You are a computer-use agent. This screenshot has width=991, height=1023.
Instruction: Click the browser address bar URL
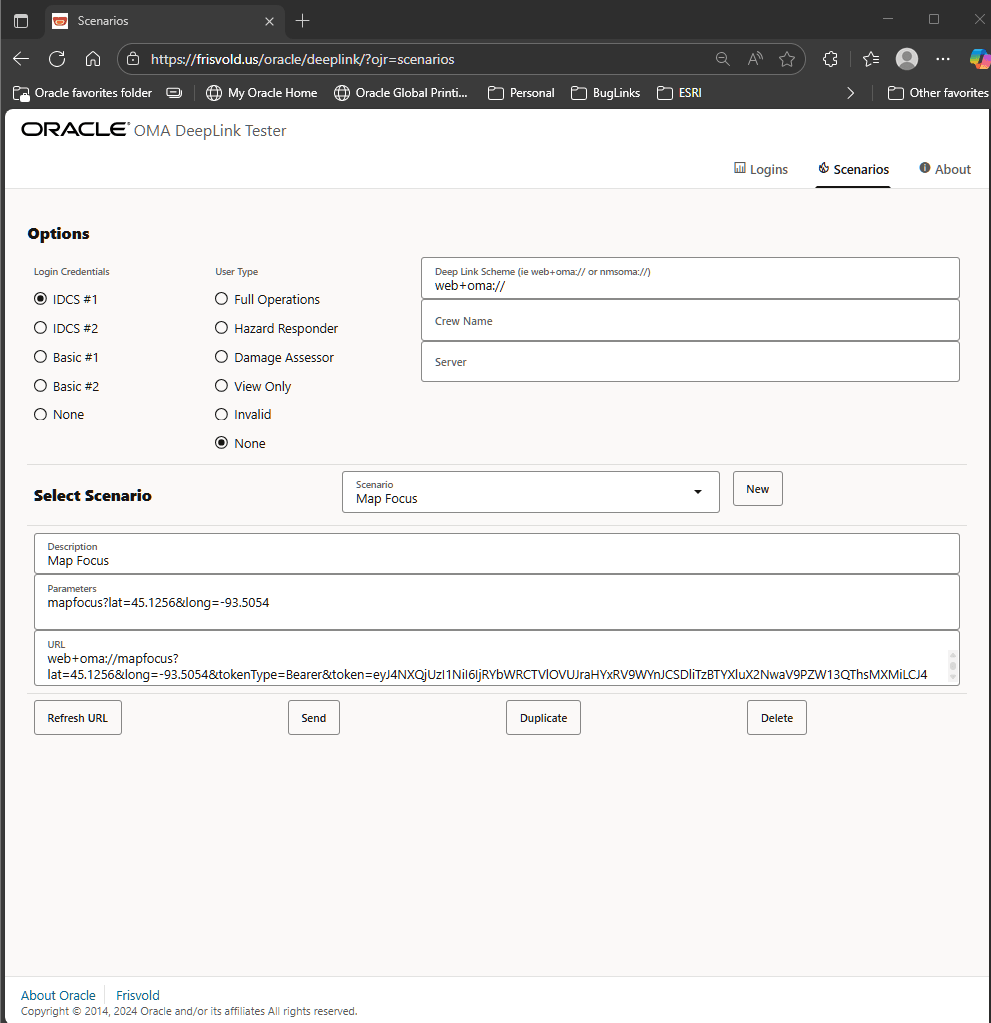pos(303,59)
